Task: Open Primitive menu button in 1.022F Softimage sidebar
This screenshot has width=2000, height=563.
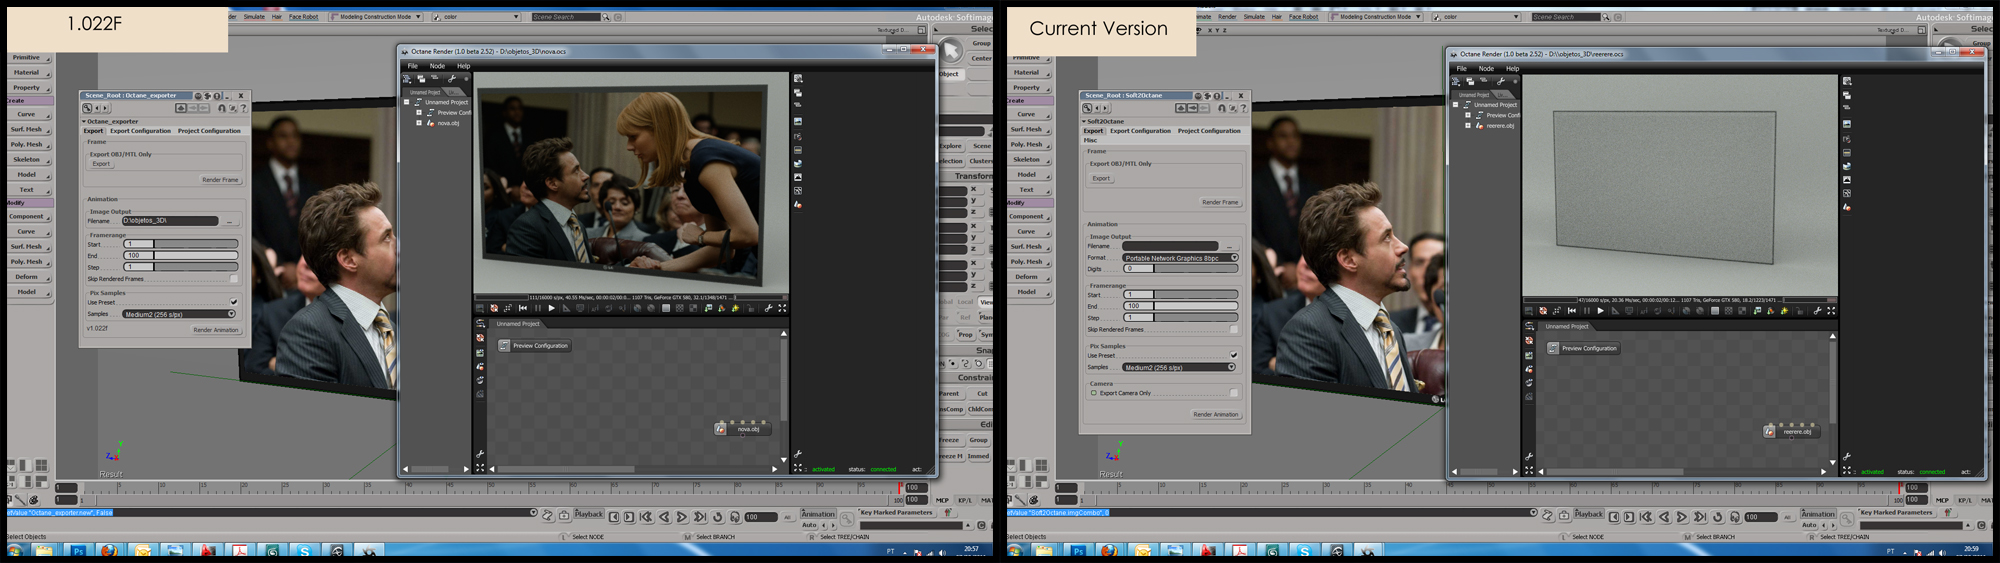Action: [x=29, y=58]
